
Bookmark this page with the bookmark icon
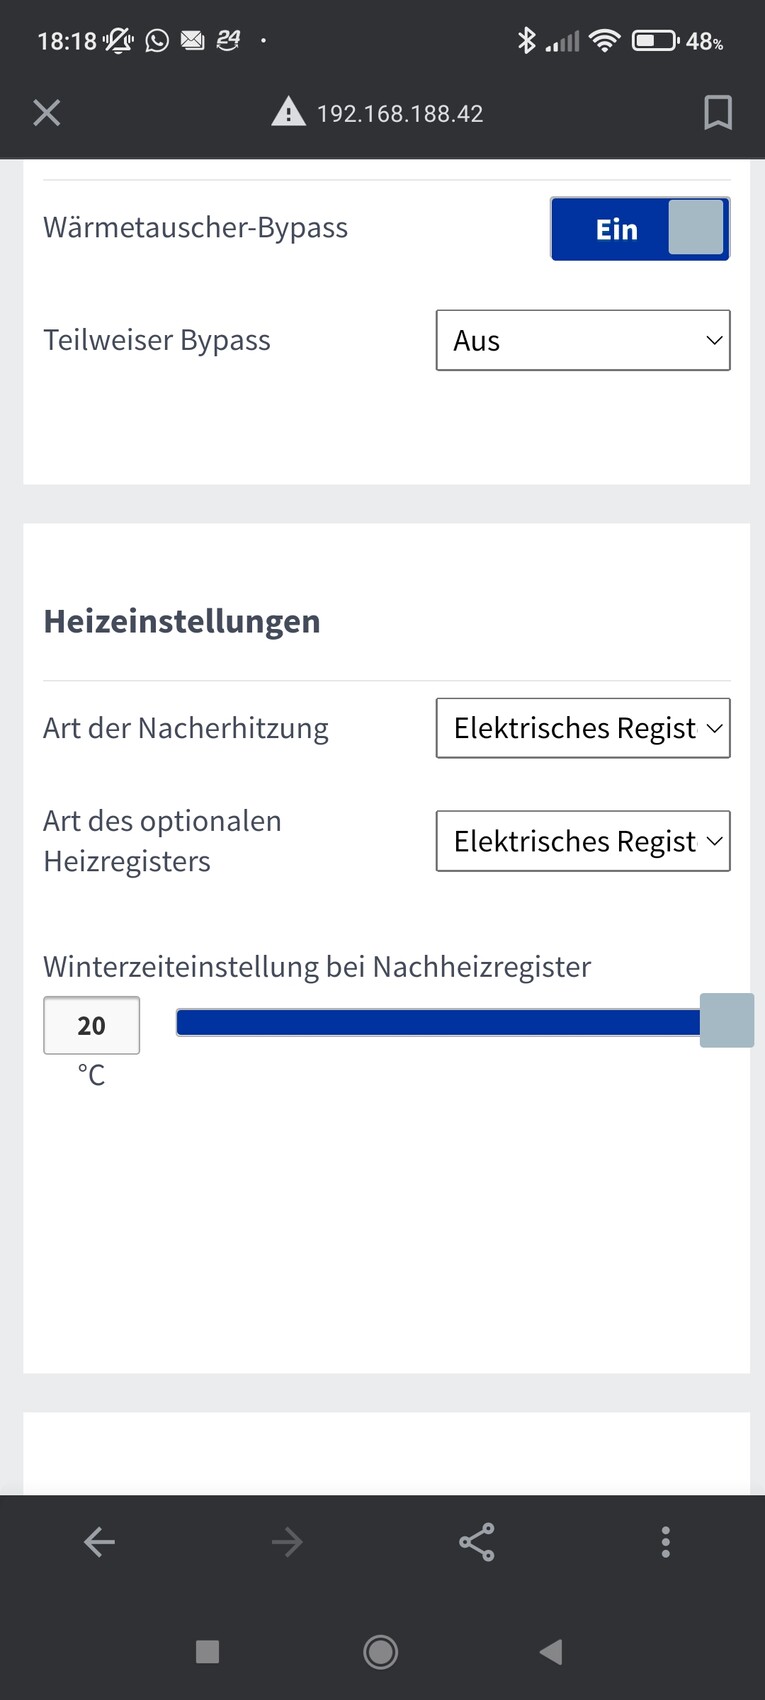(x=717, y=113)
